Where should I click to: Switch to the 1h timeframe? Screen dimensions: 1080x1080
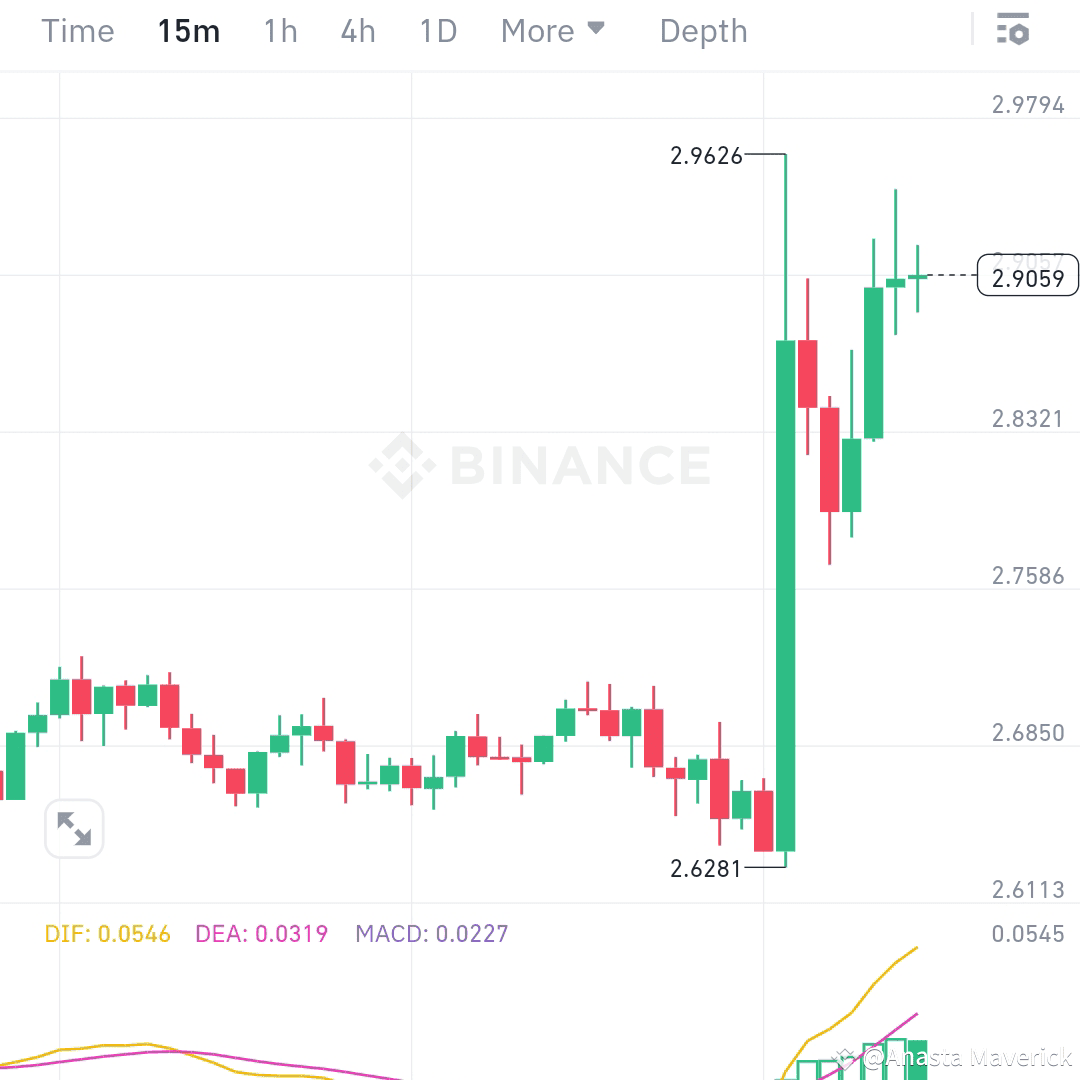pyautogui.click(x=279, y=31)
